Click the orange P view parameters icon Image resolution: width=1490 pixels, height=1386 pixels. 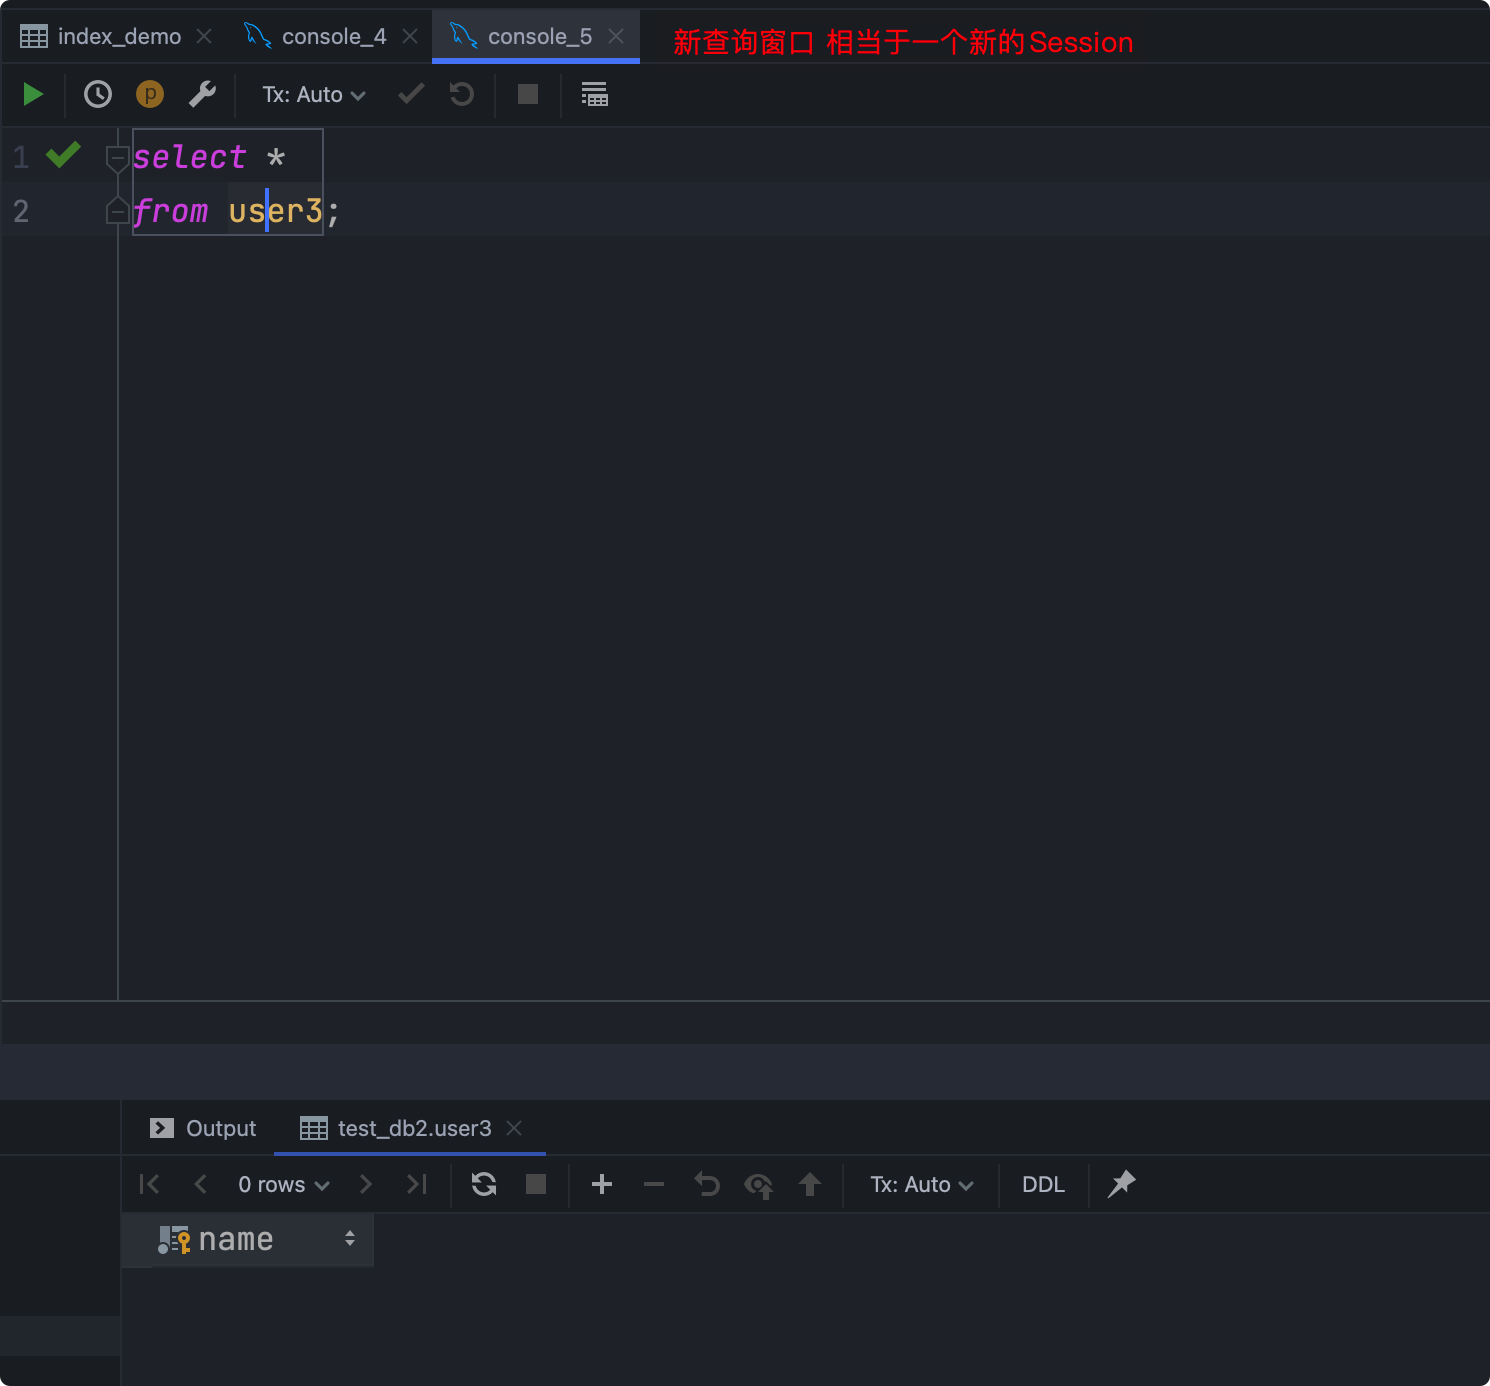(150, 94)
